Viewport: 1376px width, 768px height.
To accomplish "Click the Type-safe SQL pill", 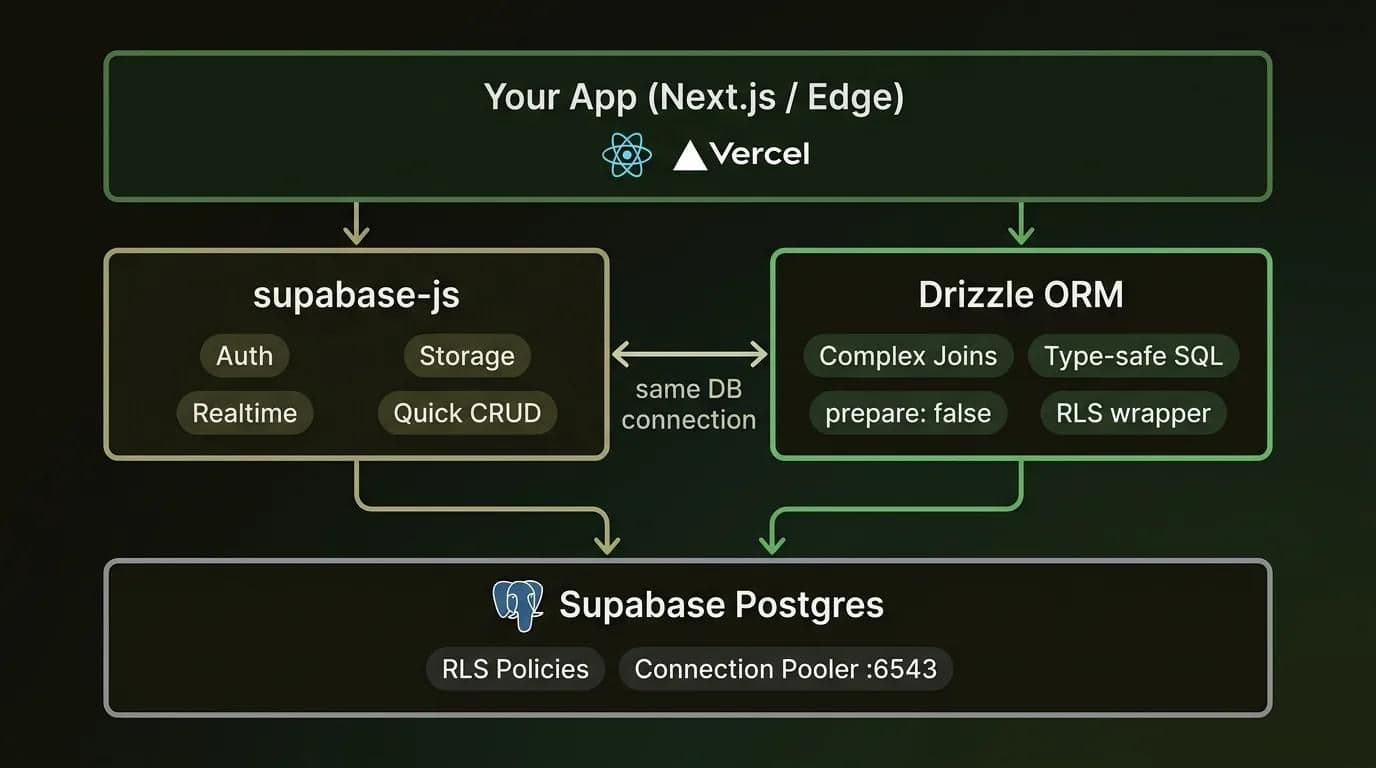I will [1133, 356].
